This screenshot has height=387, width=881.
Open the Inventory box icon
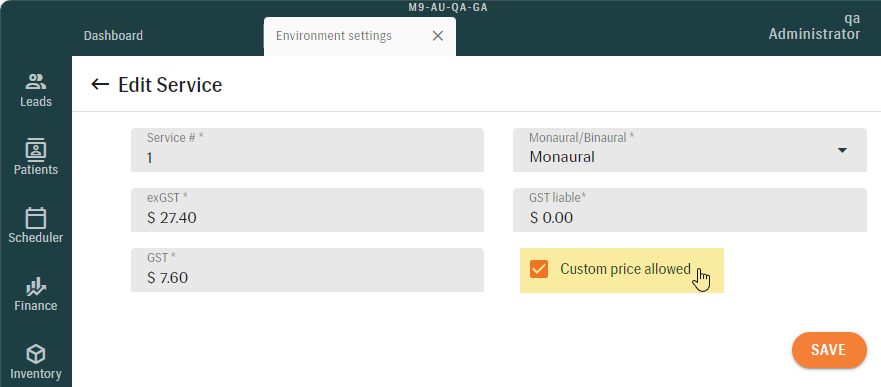click(36, 354)
